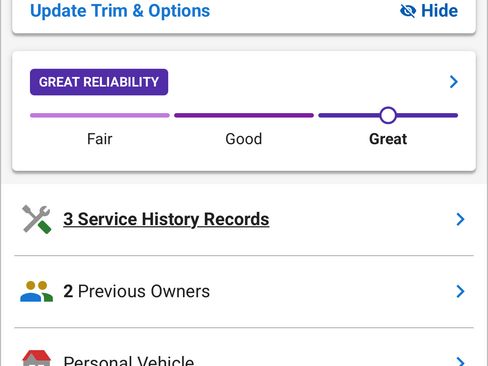Click the Fair reliability label
Image resolution: width=488 pixels, height=366 pixels.
point(100,139)
